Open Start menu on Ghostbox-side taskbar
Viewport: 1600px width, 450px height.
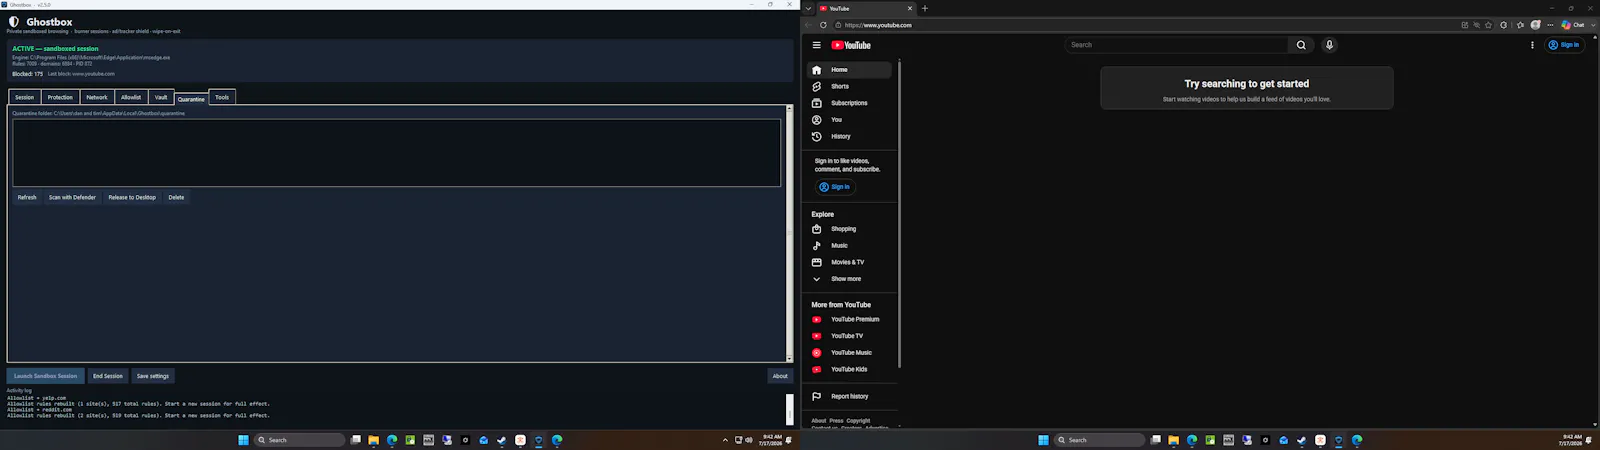click(243, 440)
